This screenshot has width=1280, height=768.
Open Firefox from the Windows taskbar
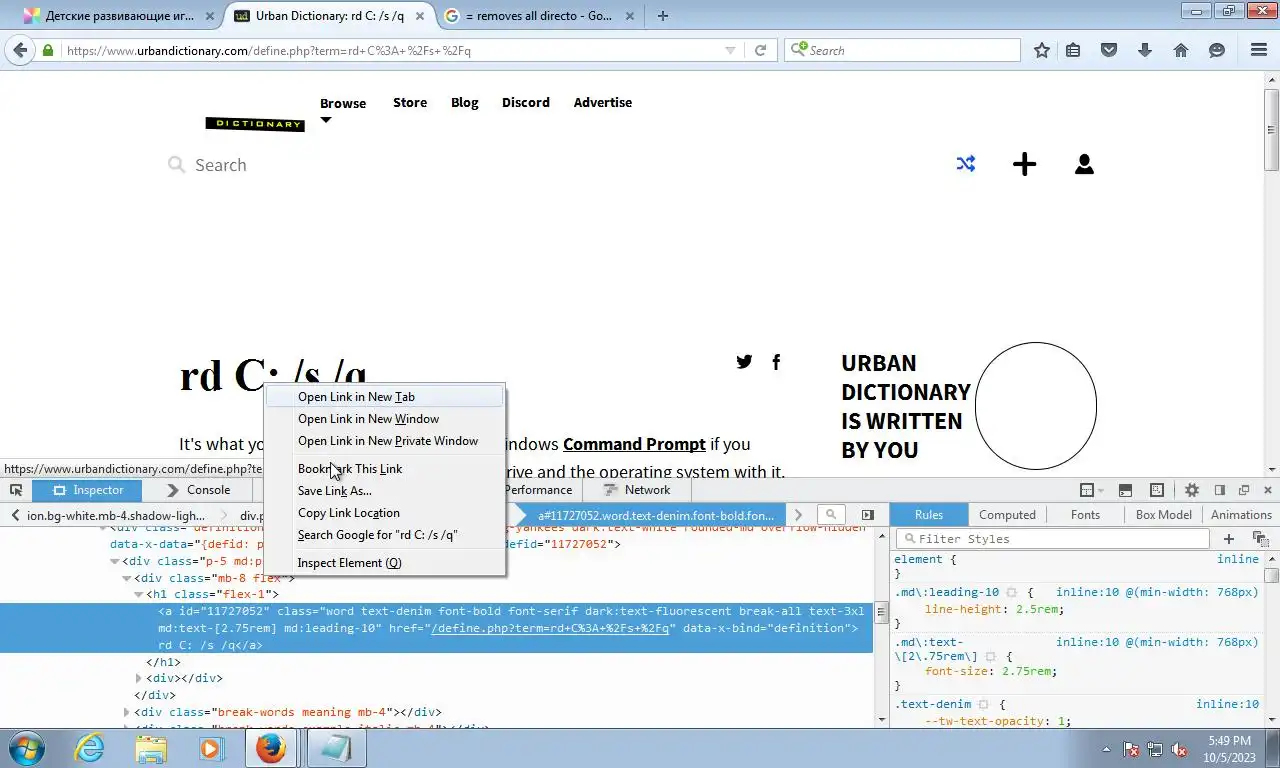point(270,748)
